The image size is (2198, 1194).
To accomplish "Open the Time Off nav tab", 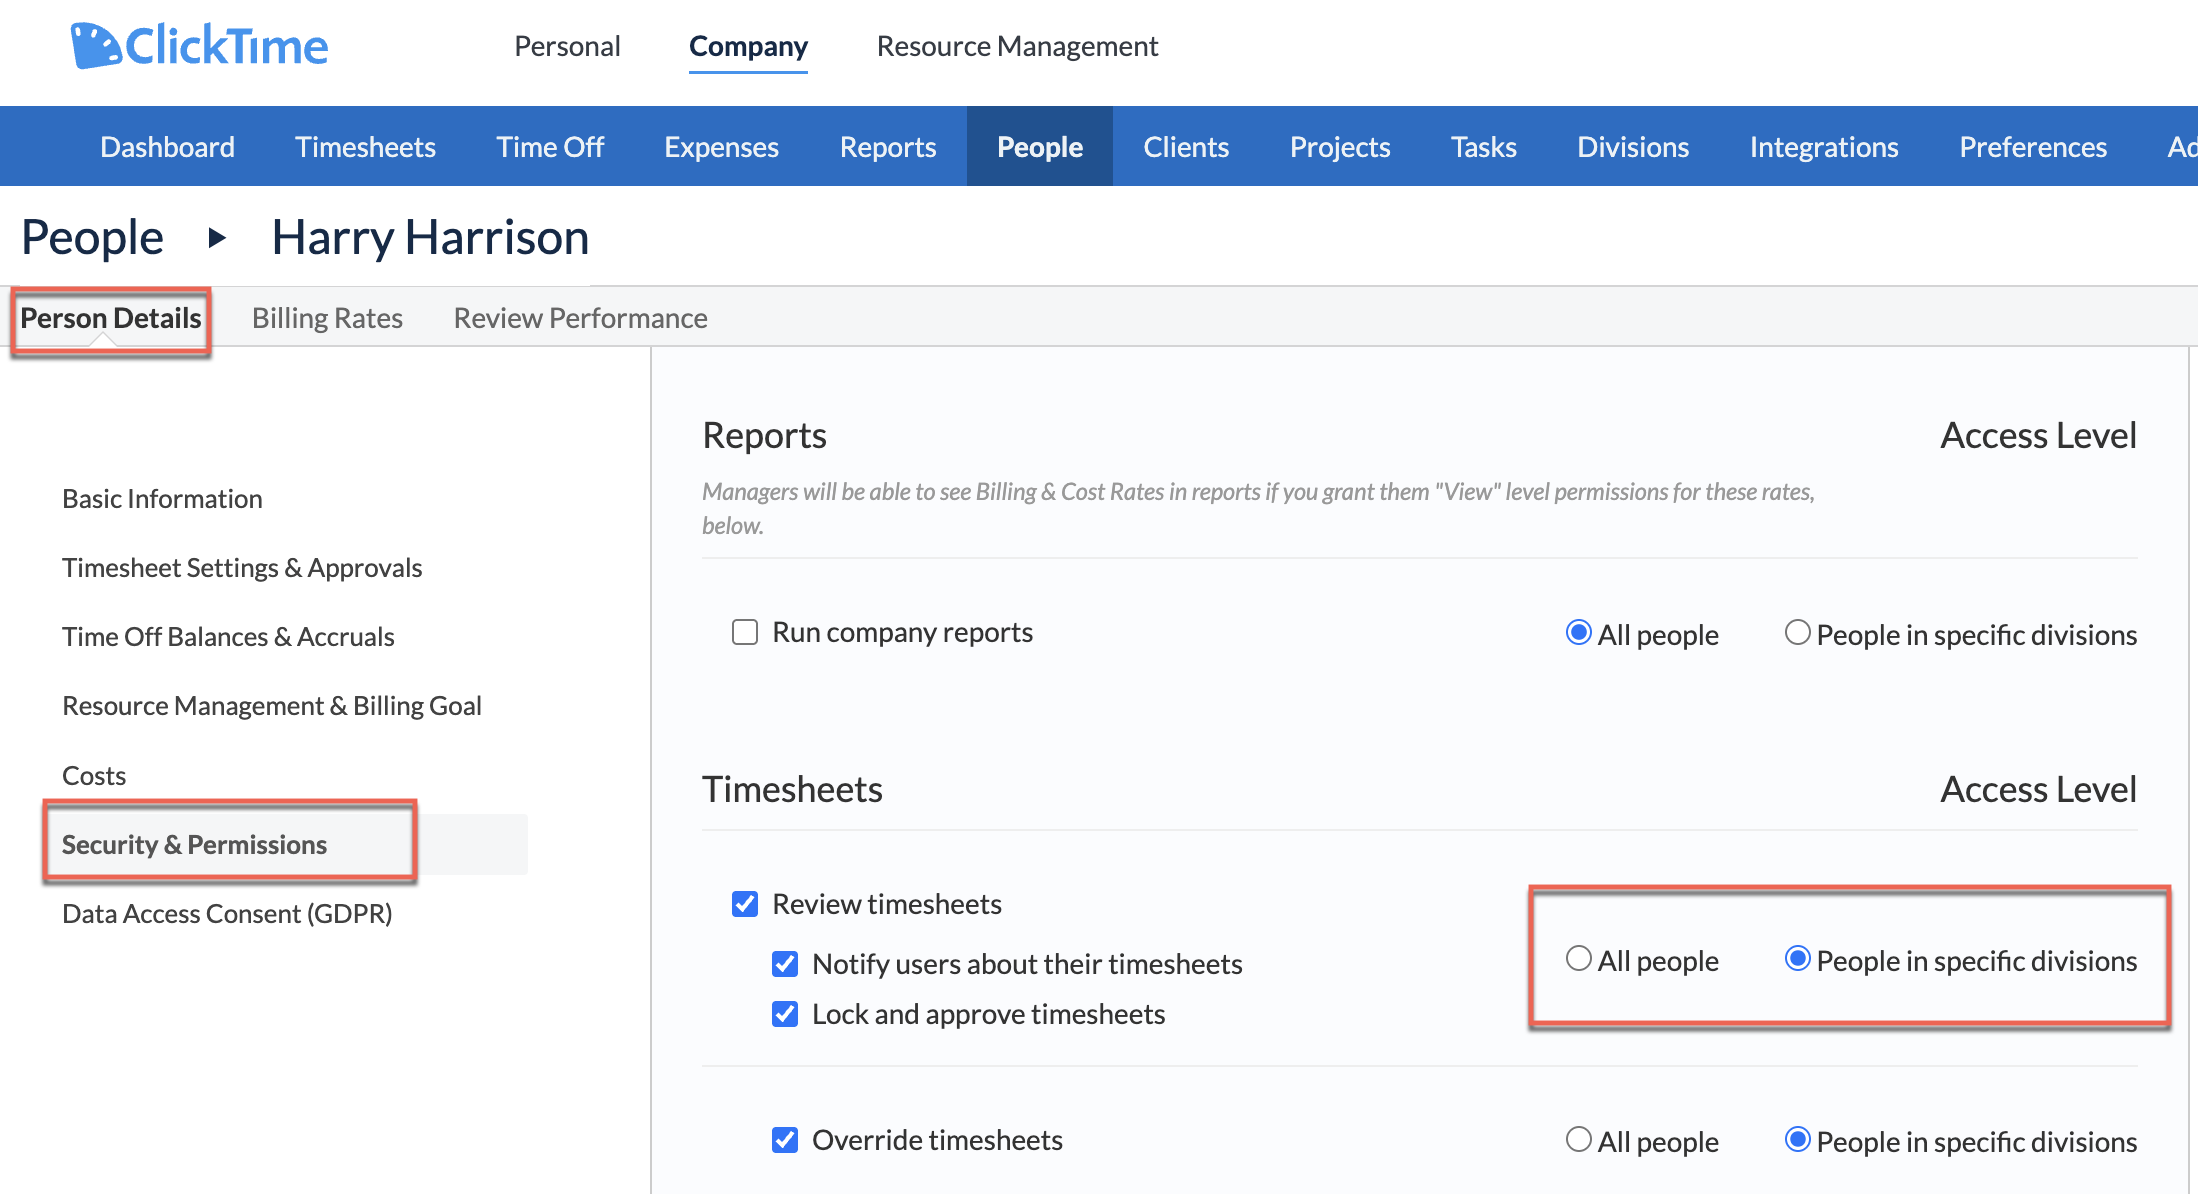I will 550,147.
